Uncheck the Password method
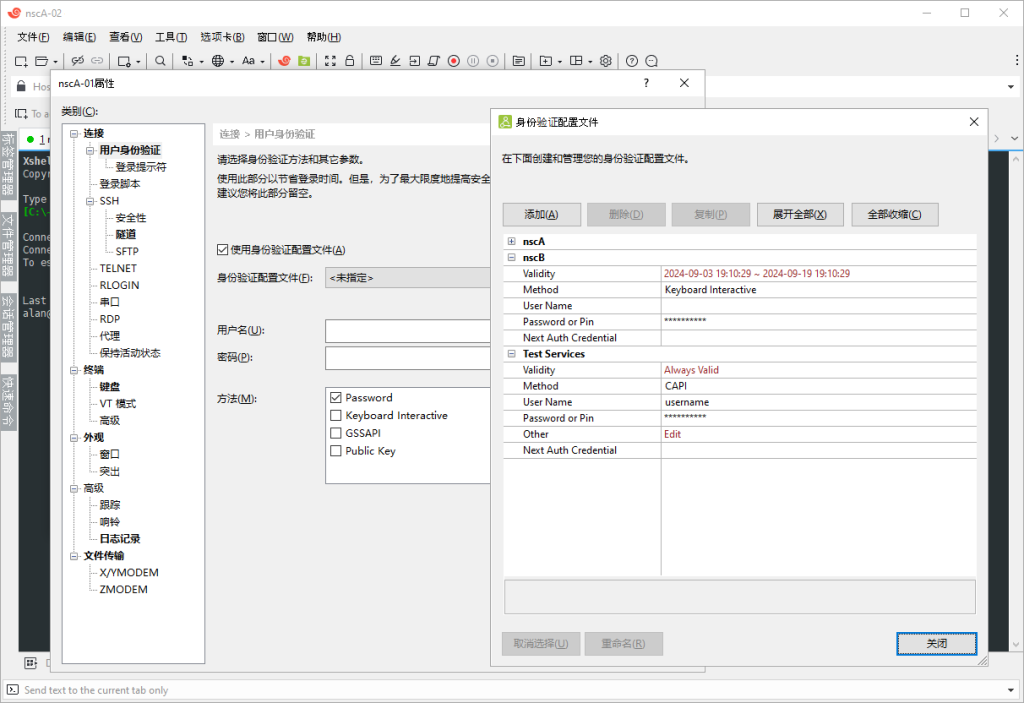The width and height of the screenshot is (1024, 703). [336, 397]
